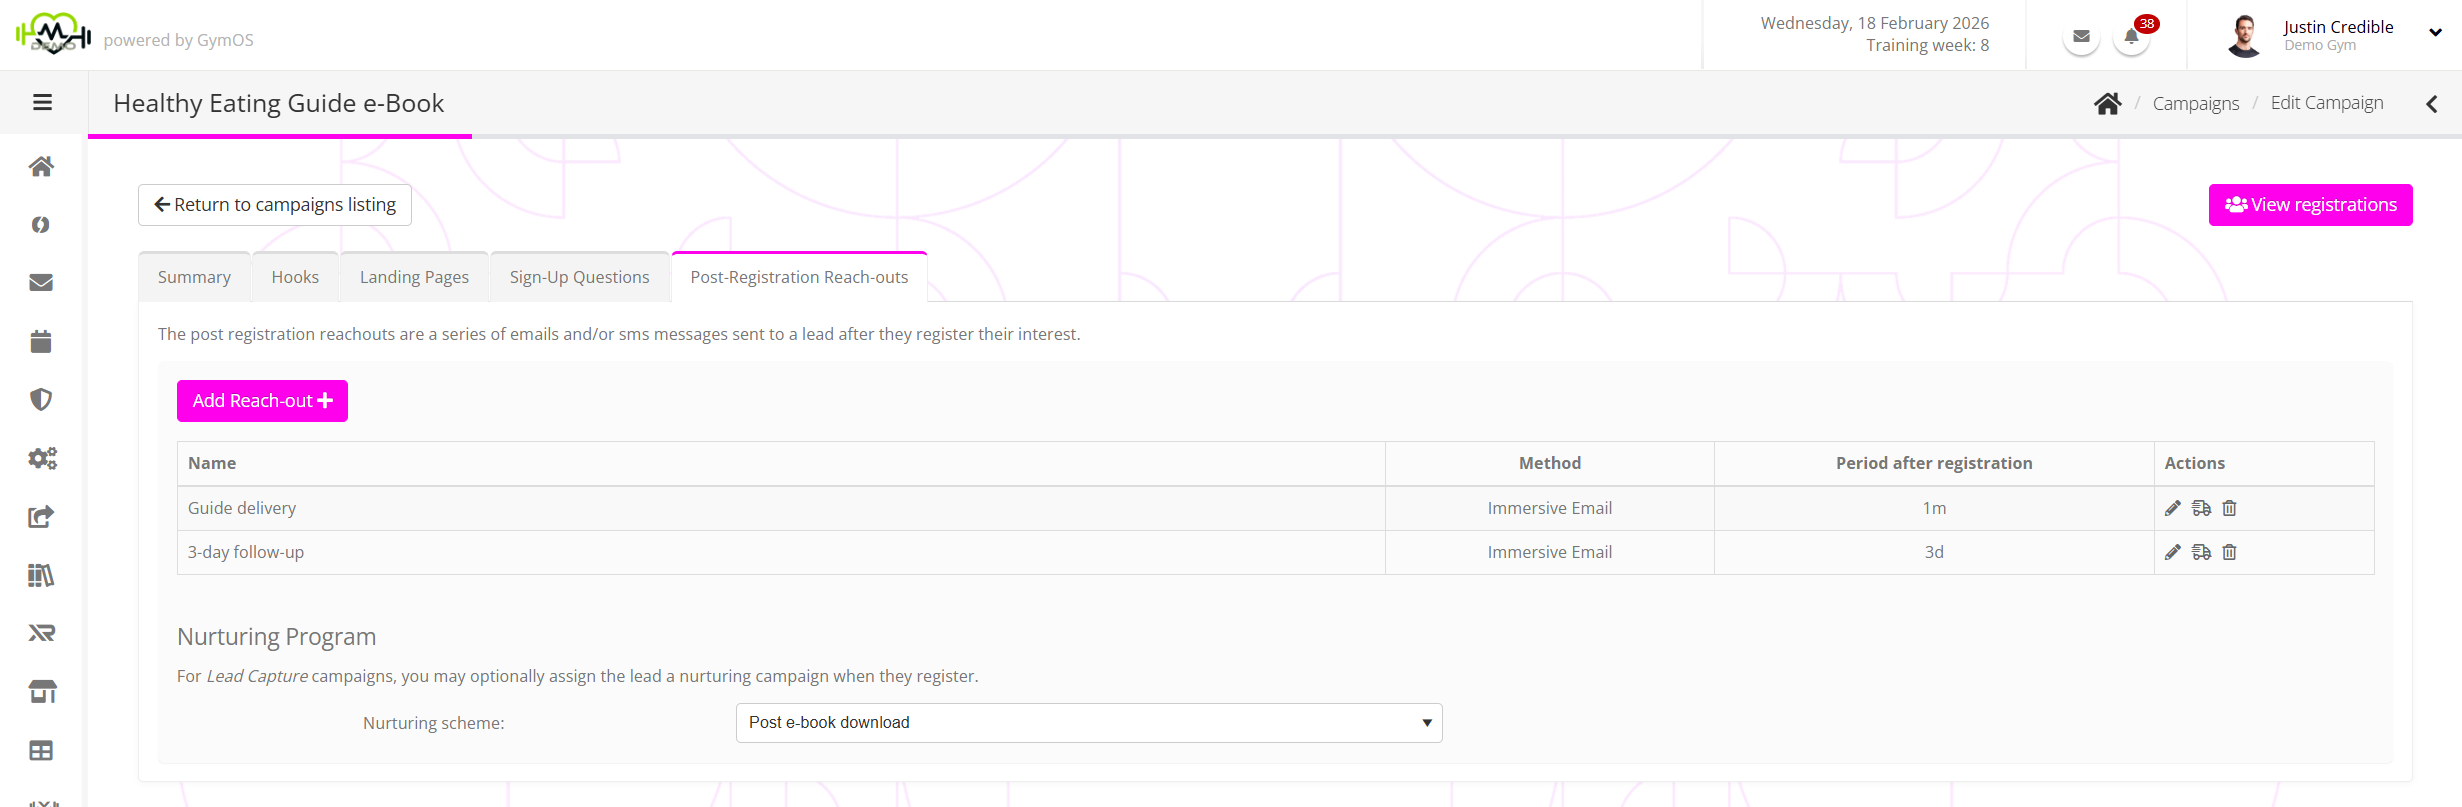The image size is (2462, 807).
Task: Expand the Justin Credible user menu
Action: [x=2435, y=33]
